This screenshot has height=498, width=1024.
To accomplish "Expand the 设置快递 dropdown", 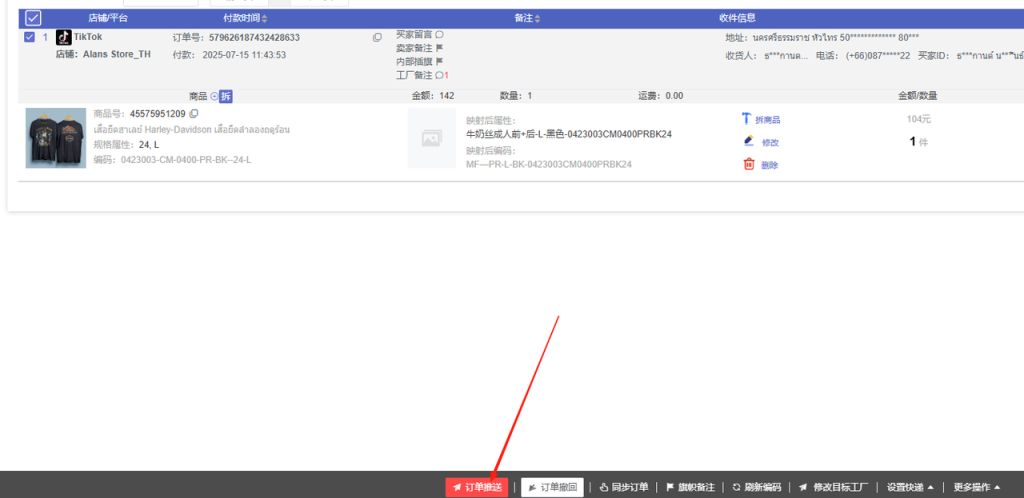I will coord(910,487).
